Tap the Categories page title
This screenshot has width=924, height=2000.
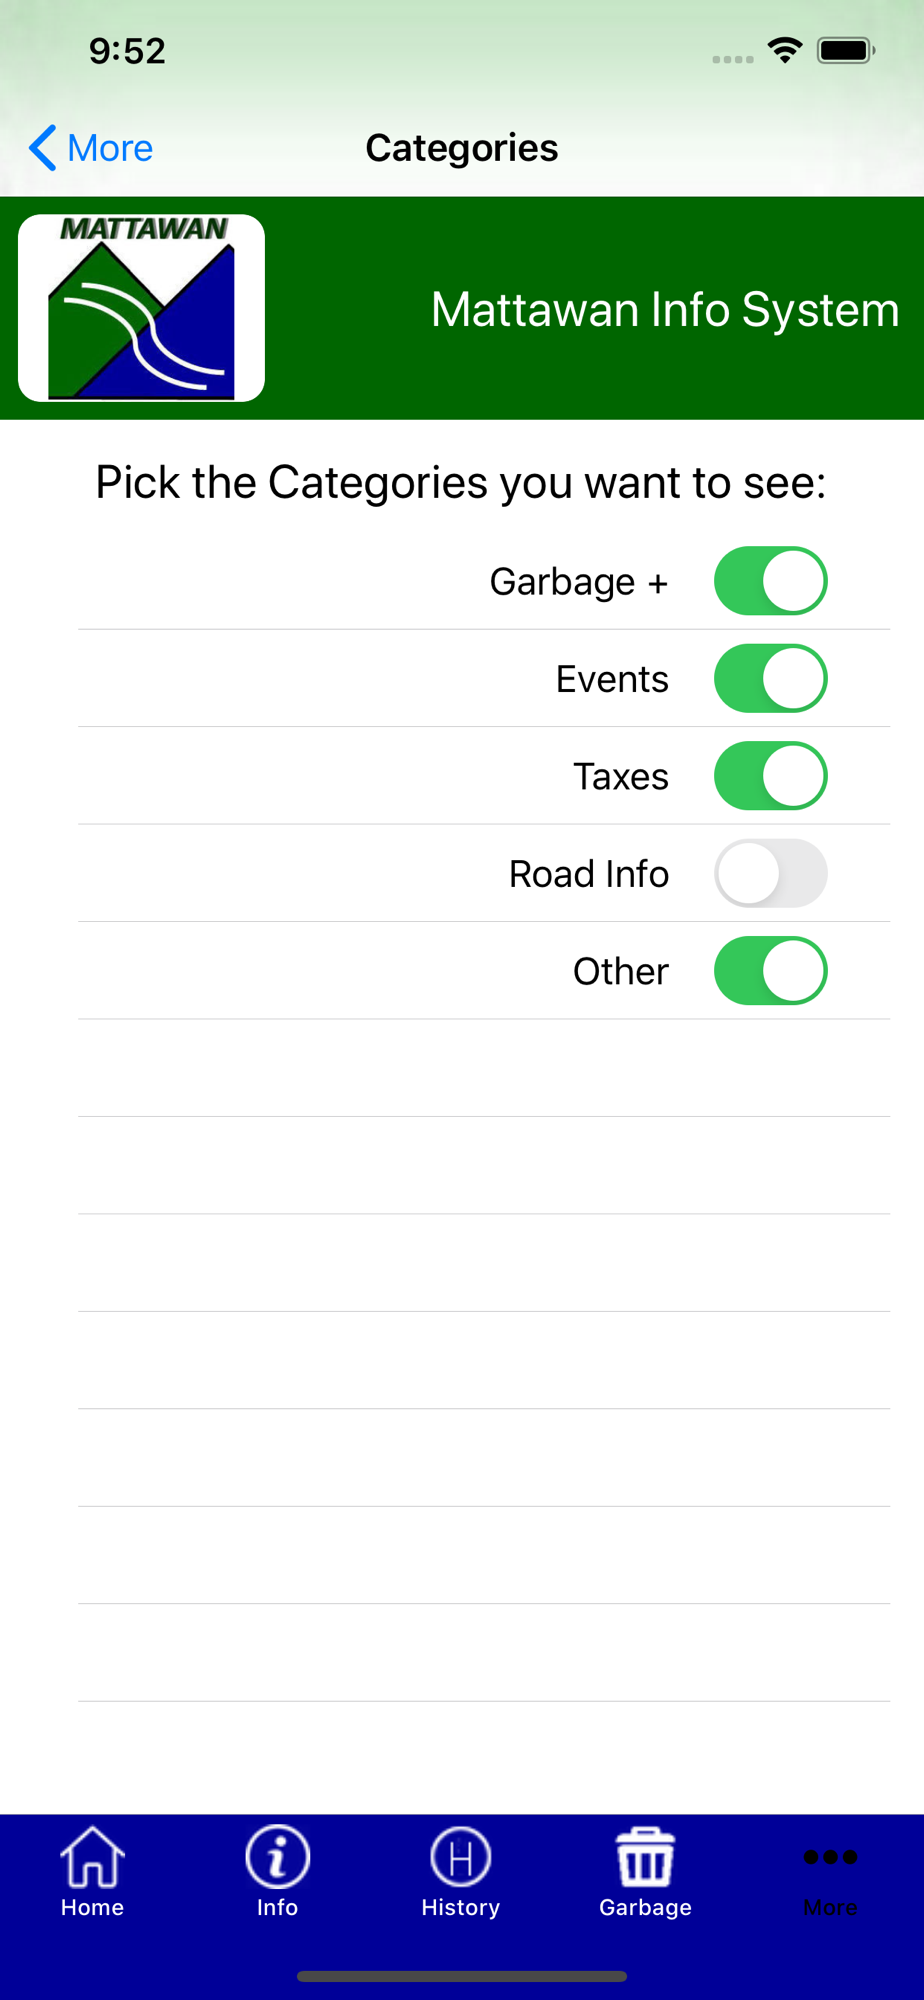[x=462, y=148]
